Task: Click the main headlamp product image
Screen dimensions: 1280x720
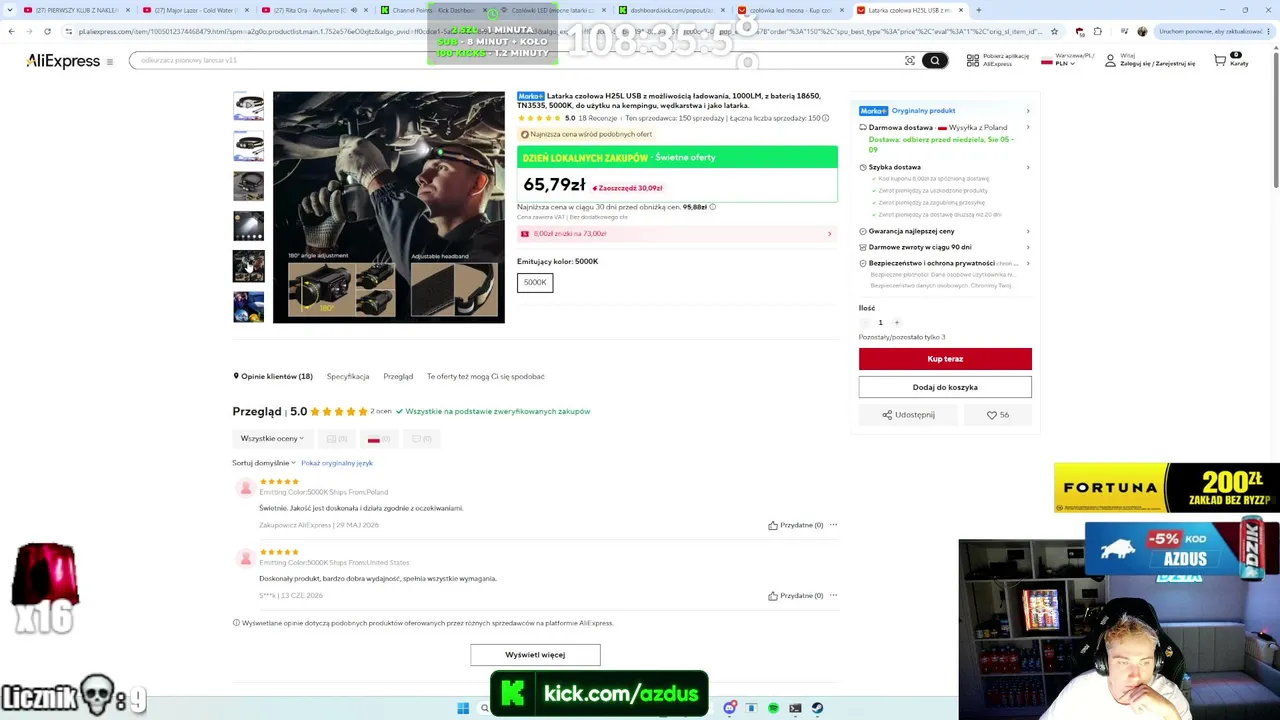Action: click(389, 207)
